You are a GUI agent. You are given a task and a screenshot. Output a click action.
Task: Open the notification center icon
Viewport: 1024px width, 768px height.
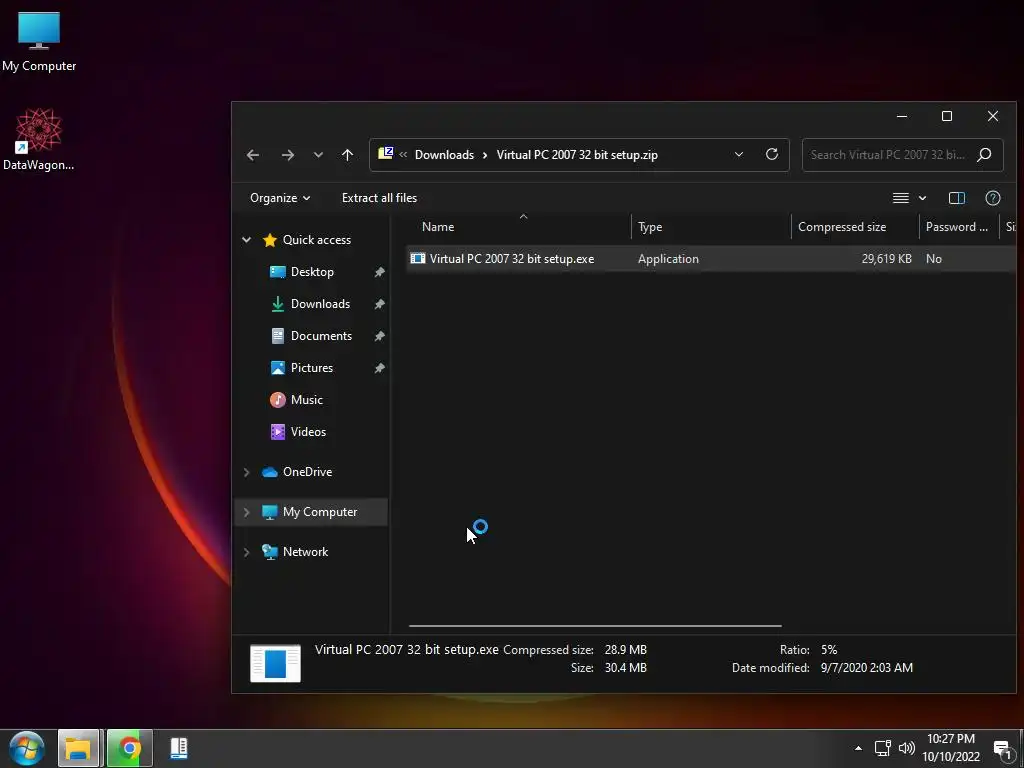tap(1002, 748)
